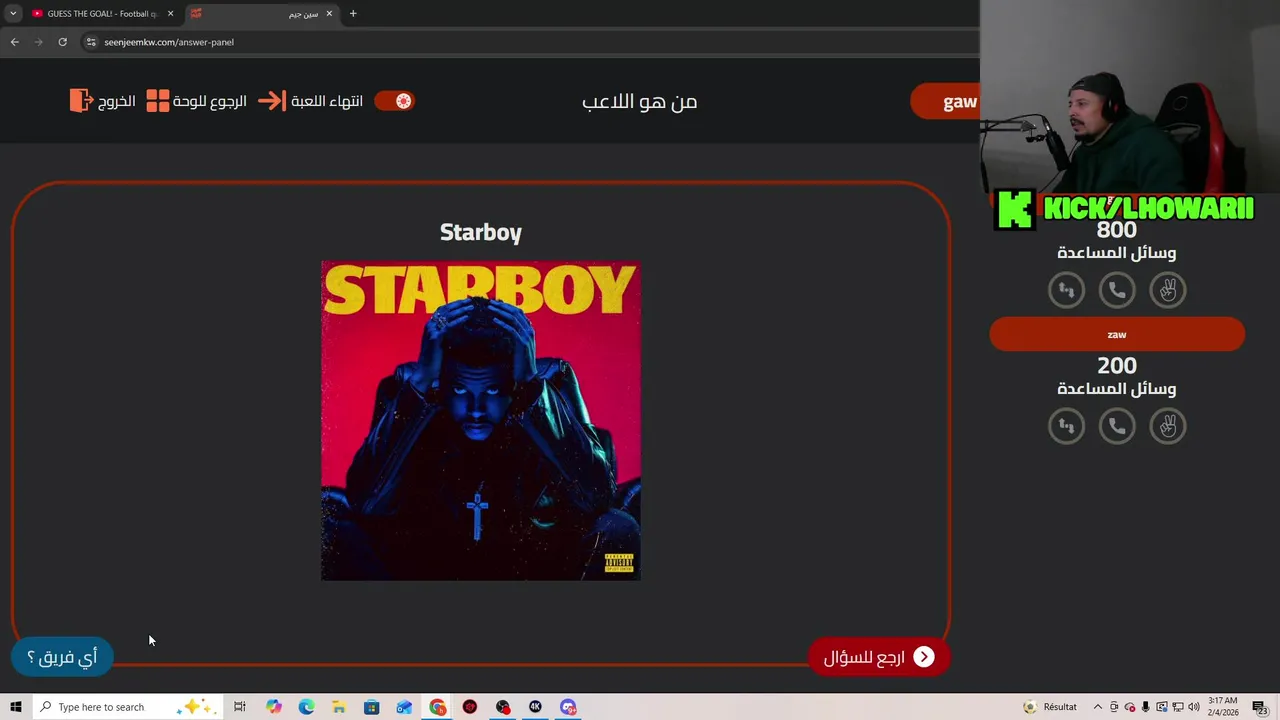Close the GUESS THE GOAL tab
This screenshot has width=1280, height=720.
(x=171, y=13)
